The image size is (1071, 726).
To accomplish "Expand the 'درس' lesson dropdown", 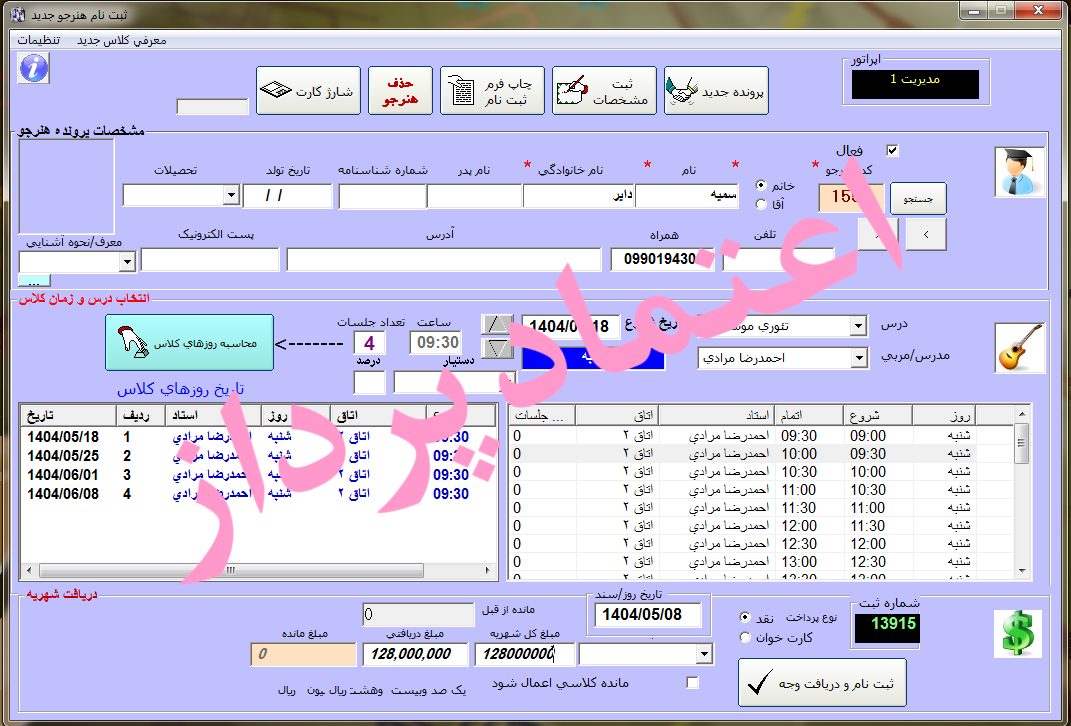I will pyautogui.click(x=857, y=327).
